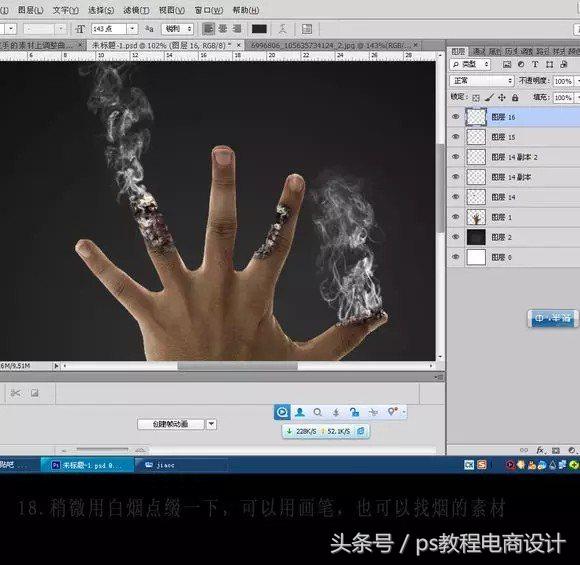
Task: Click the floating toolbar microphone icon
Action: (336, 412)
